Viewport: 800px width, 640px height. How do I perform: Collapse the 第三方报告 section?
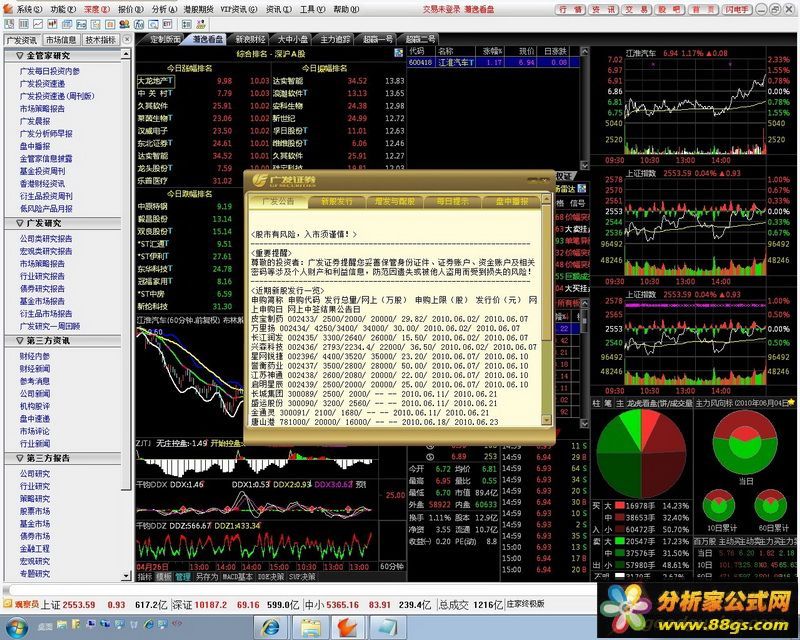19,458
